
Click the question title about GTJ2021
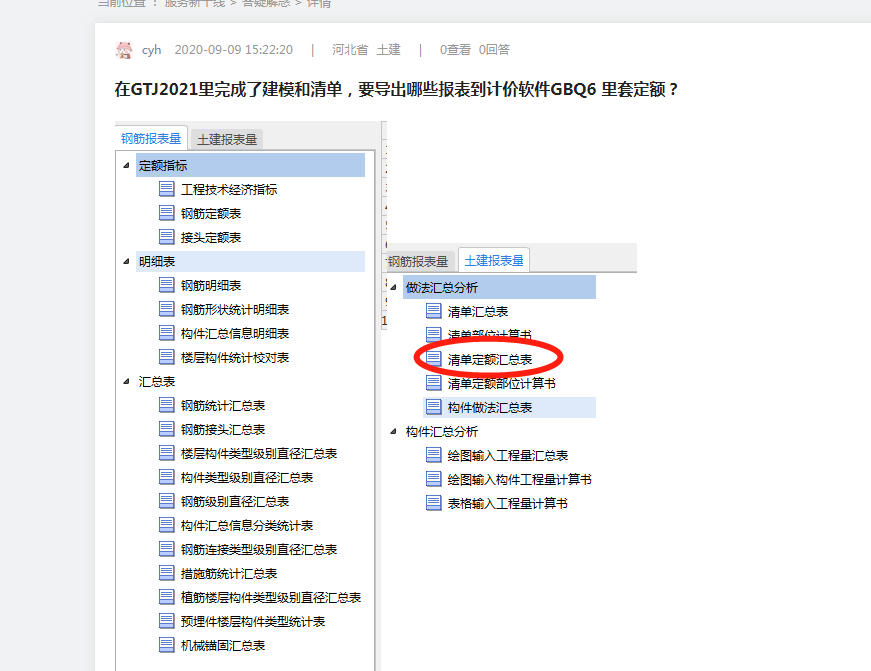[x=396, y=89]
